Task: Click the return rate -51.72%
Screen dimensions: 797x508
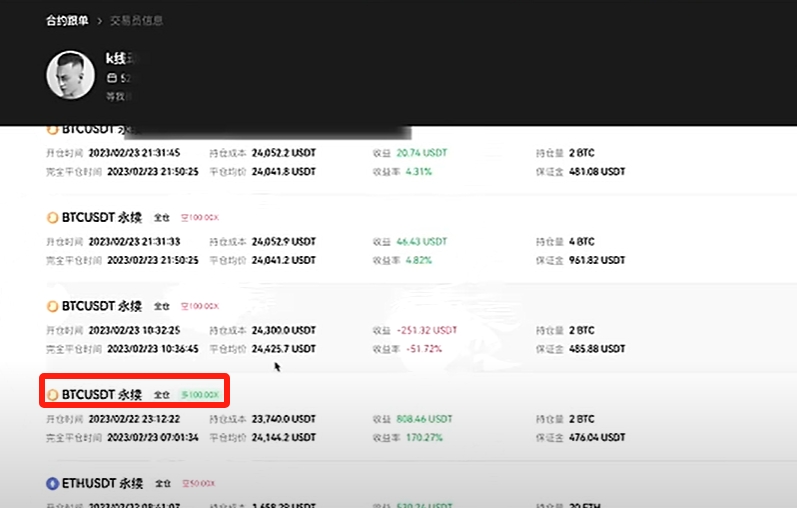Action: click(424, 349)
